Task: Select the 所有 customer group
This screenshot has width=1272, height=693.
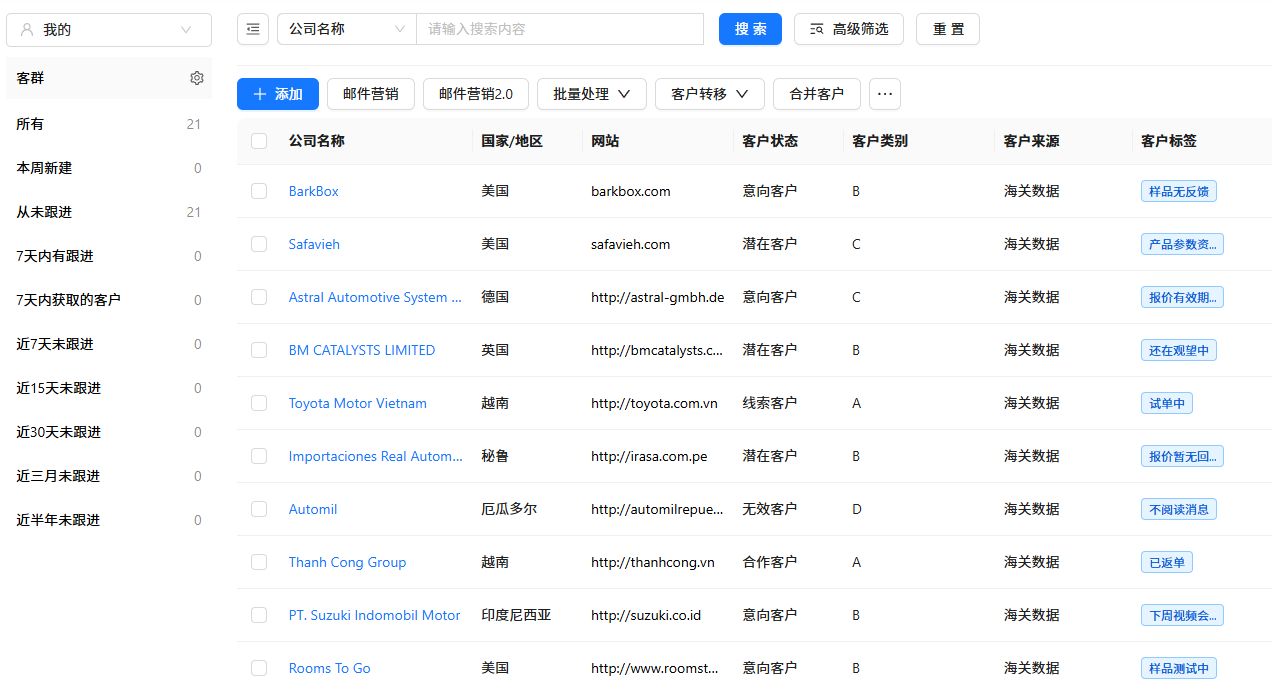Action: [109, 124]
